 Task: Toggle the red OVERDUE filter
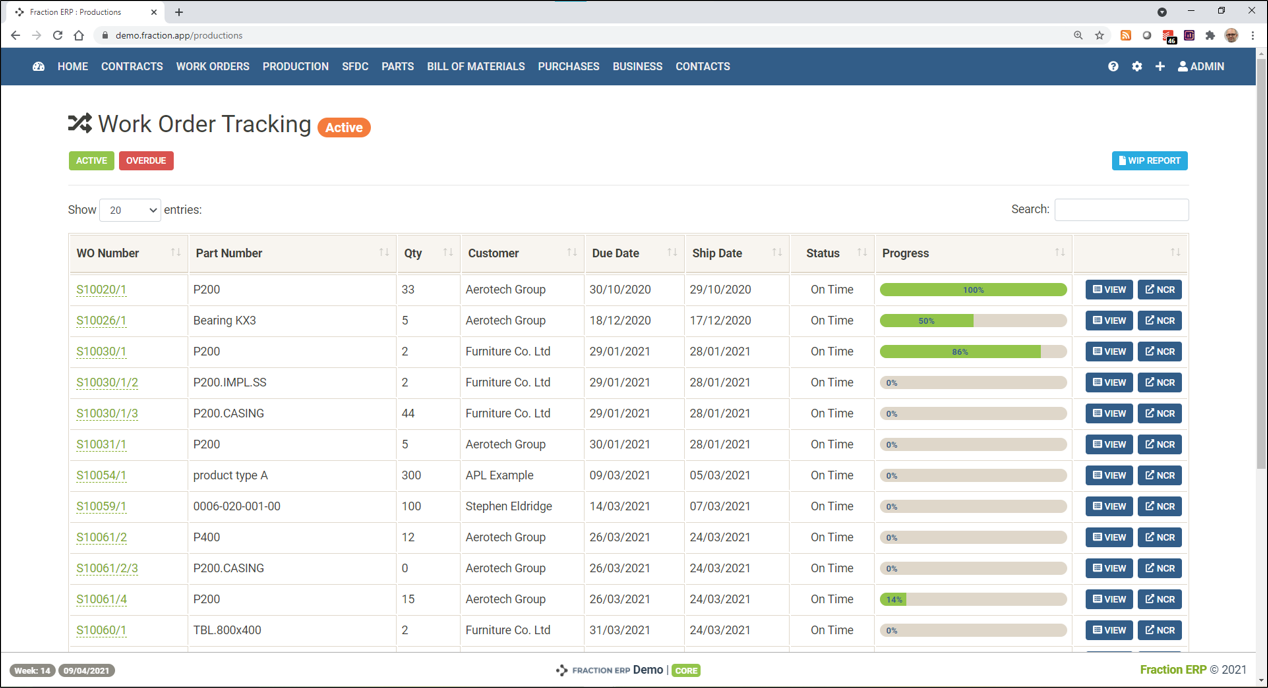click(146, 161)
